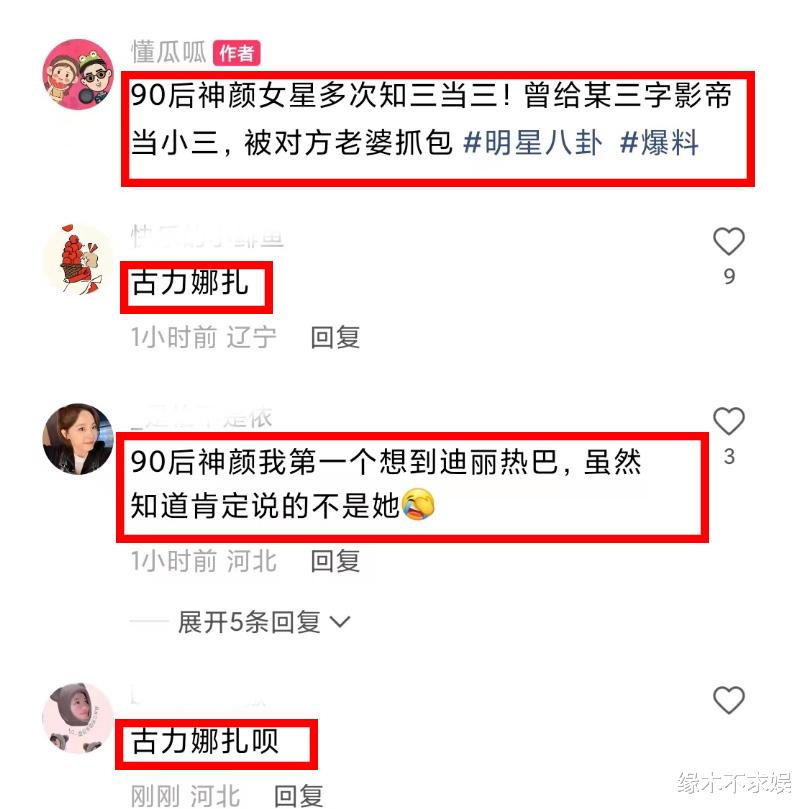Like the 古力娜扎呗 comment heart

coord(728,700)
